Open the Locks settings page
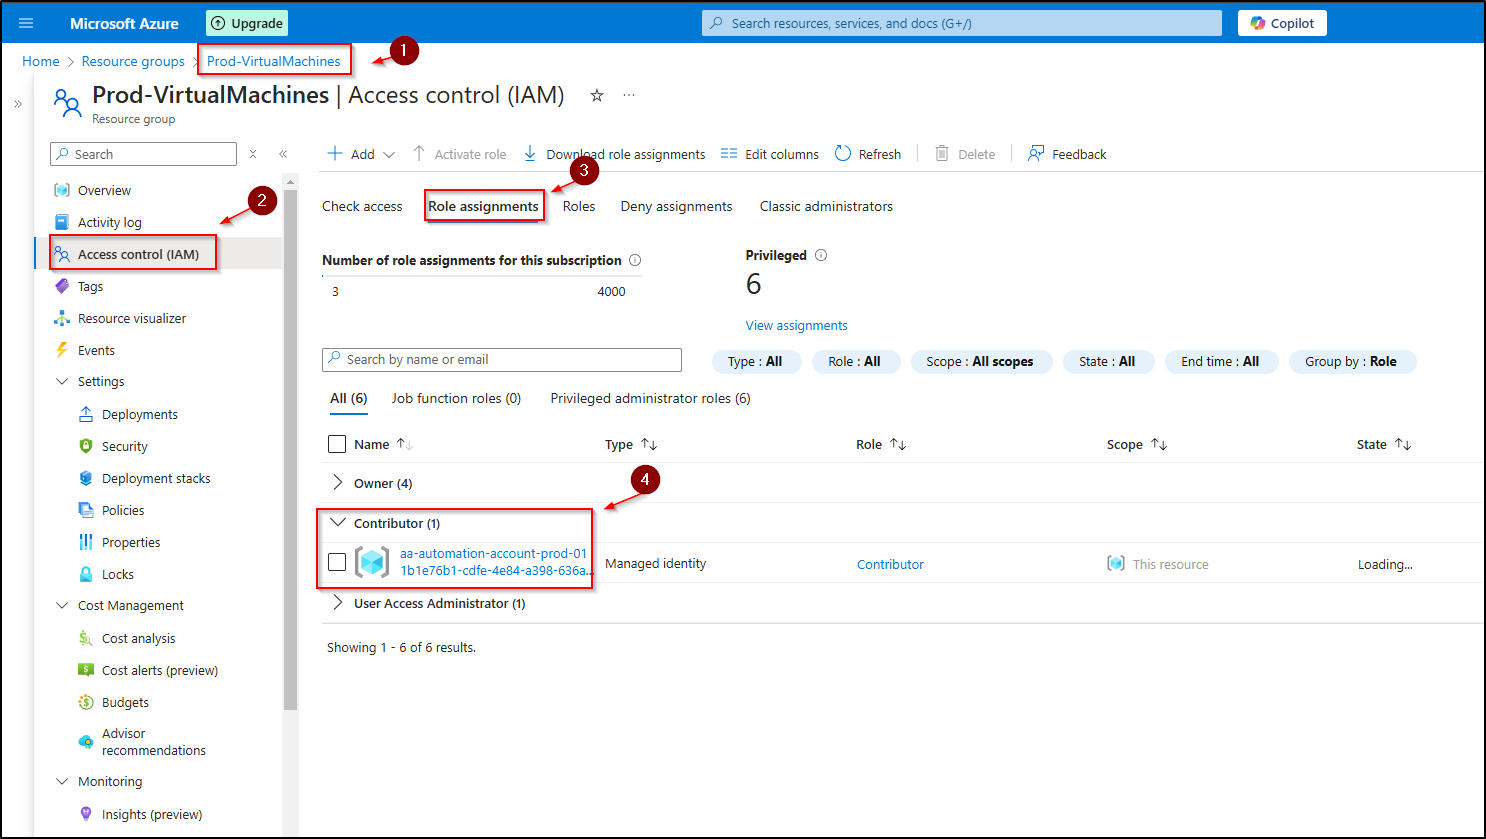Screen dimensions: 1486x839 117,574
